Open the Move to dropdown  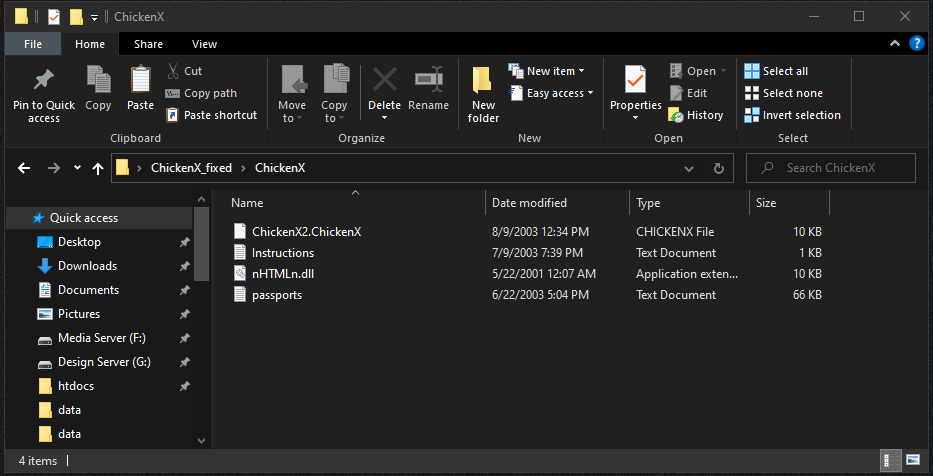pos(292,111)
